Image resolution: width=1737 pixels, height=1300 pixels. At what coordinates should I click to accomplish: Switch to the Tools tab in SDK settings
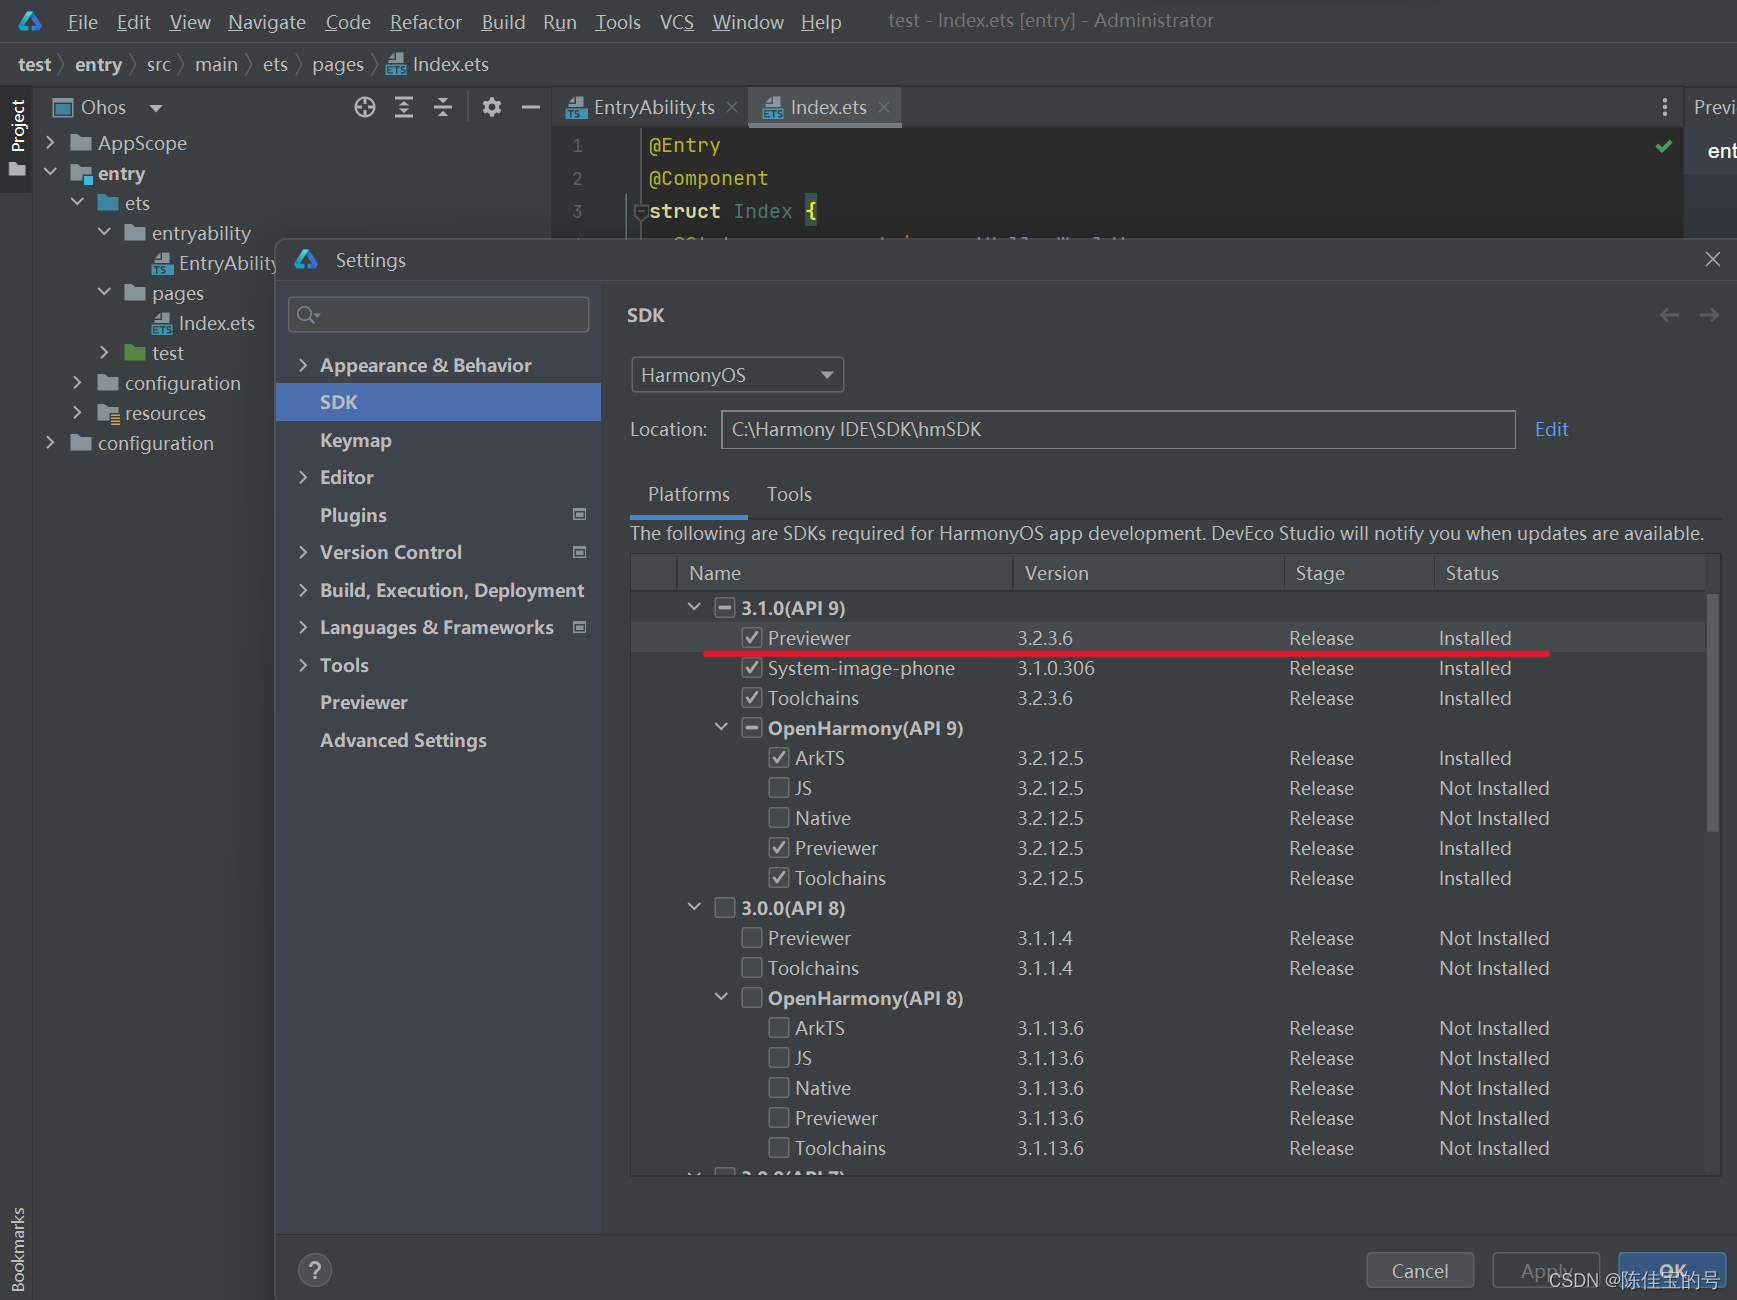(789, 494)
